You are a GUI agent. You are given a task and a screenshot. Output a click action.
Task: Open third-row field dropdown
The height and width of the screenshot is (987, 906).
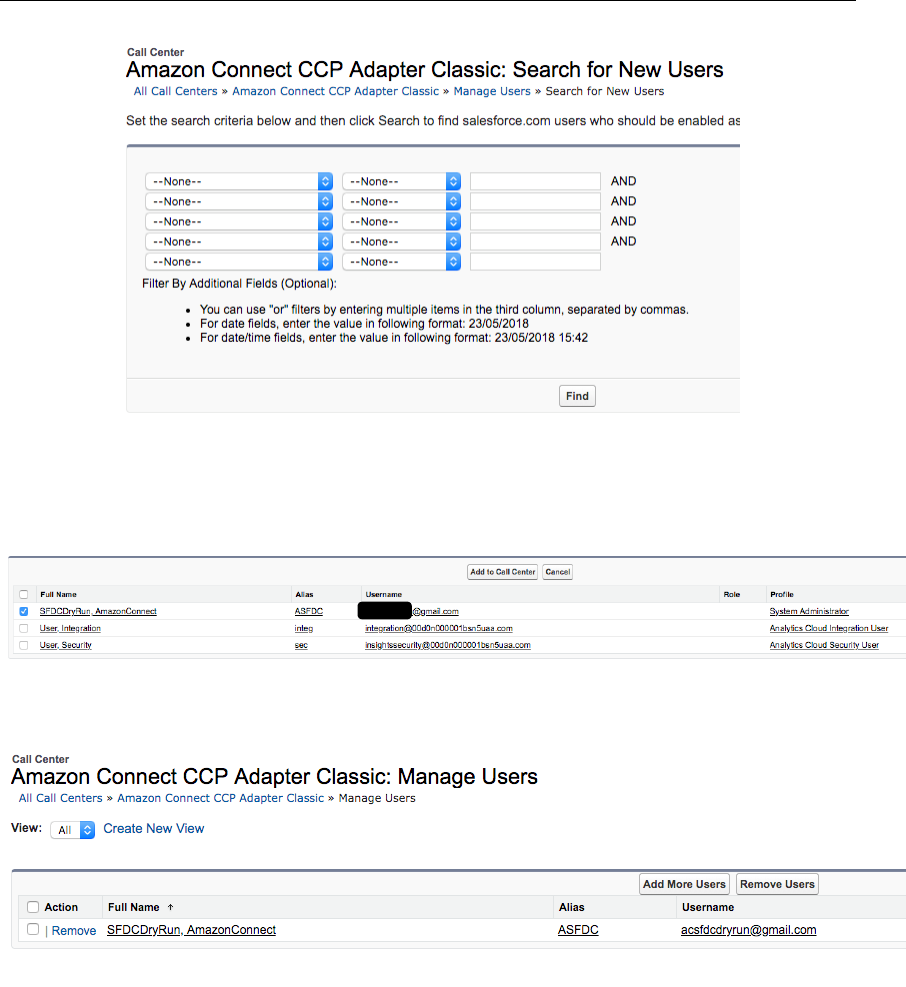pyautogui.click(x=239, y=222)
